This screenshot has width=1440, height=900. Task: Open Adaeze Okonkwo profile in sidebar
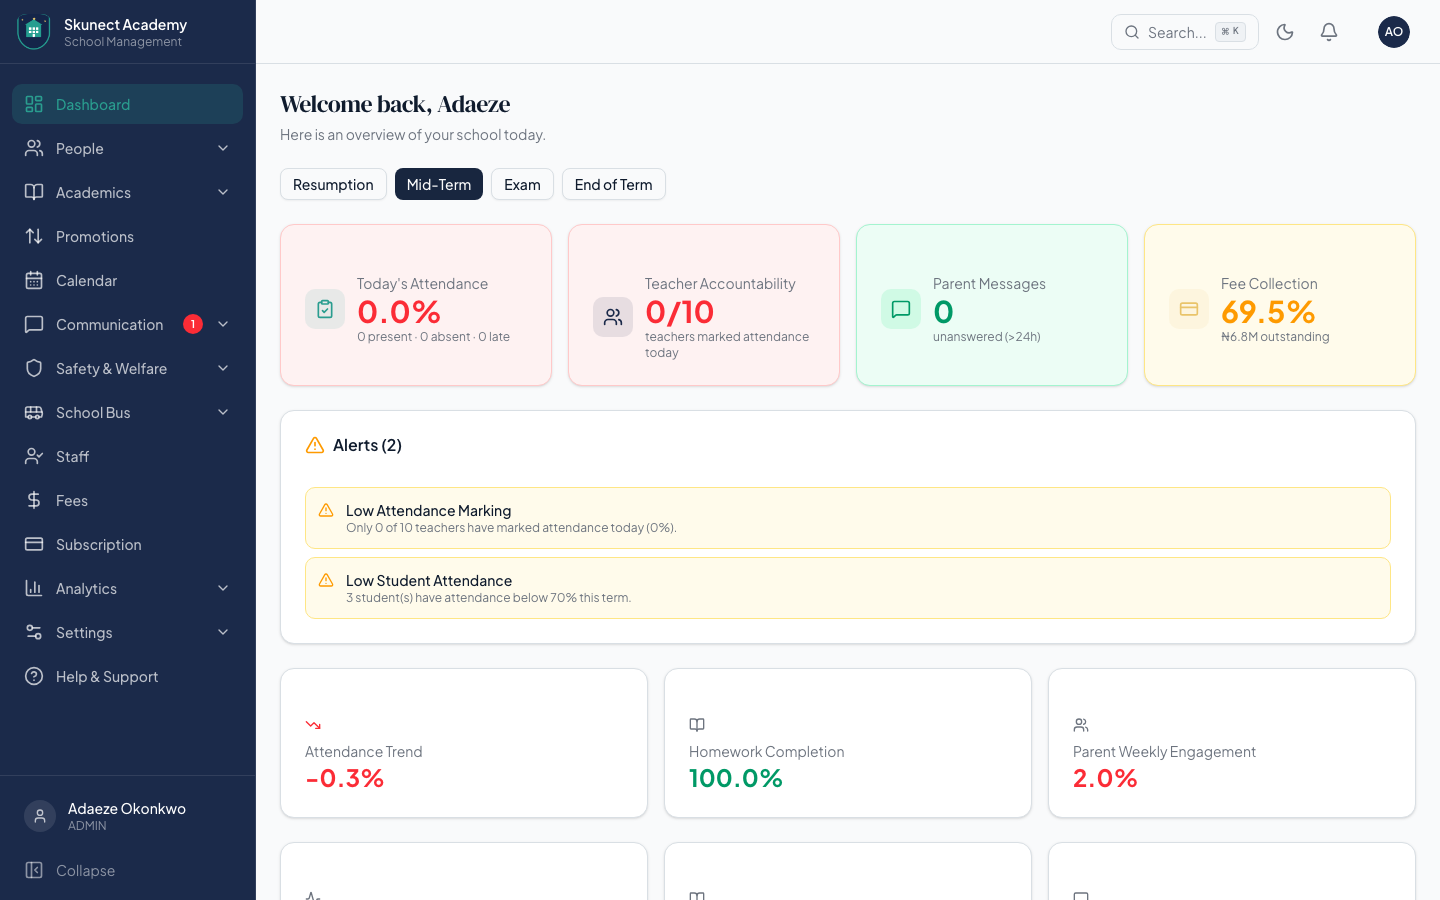[x=127, y=816]
